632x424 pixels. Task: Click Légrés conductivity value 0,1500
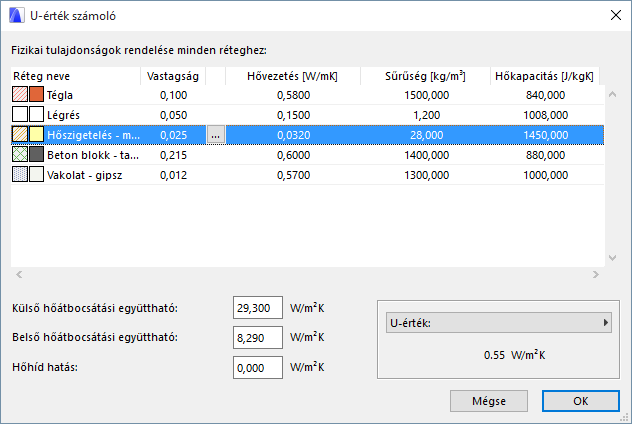tap(293, 115)
